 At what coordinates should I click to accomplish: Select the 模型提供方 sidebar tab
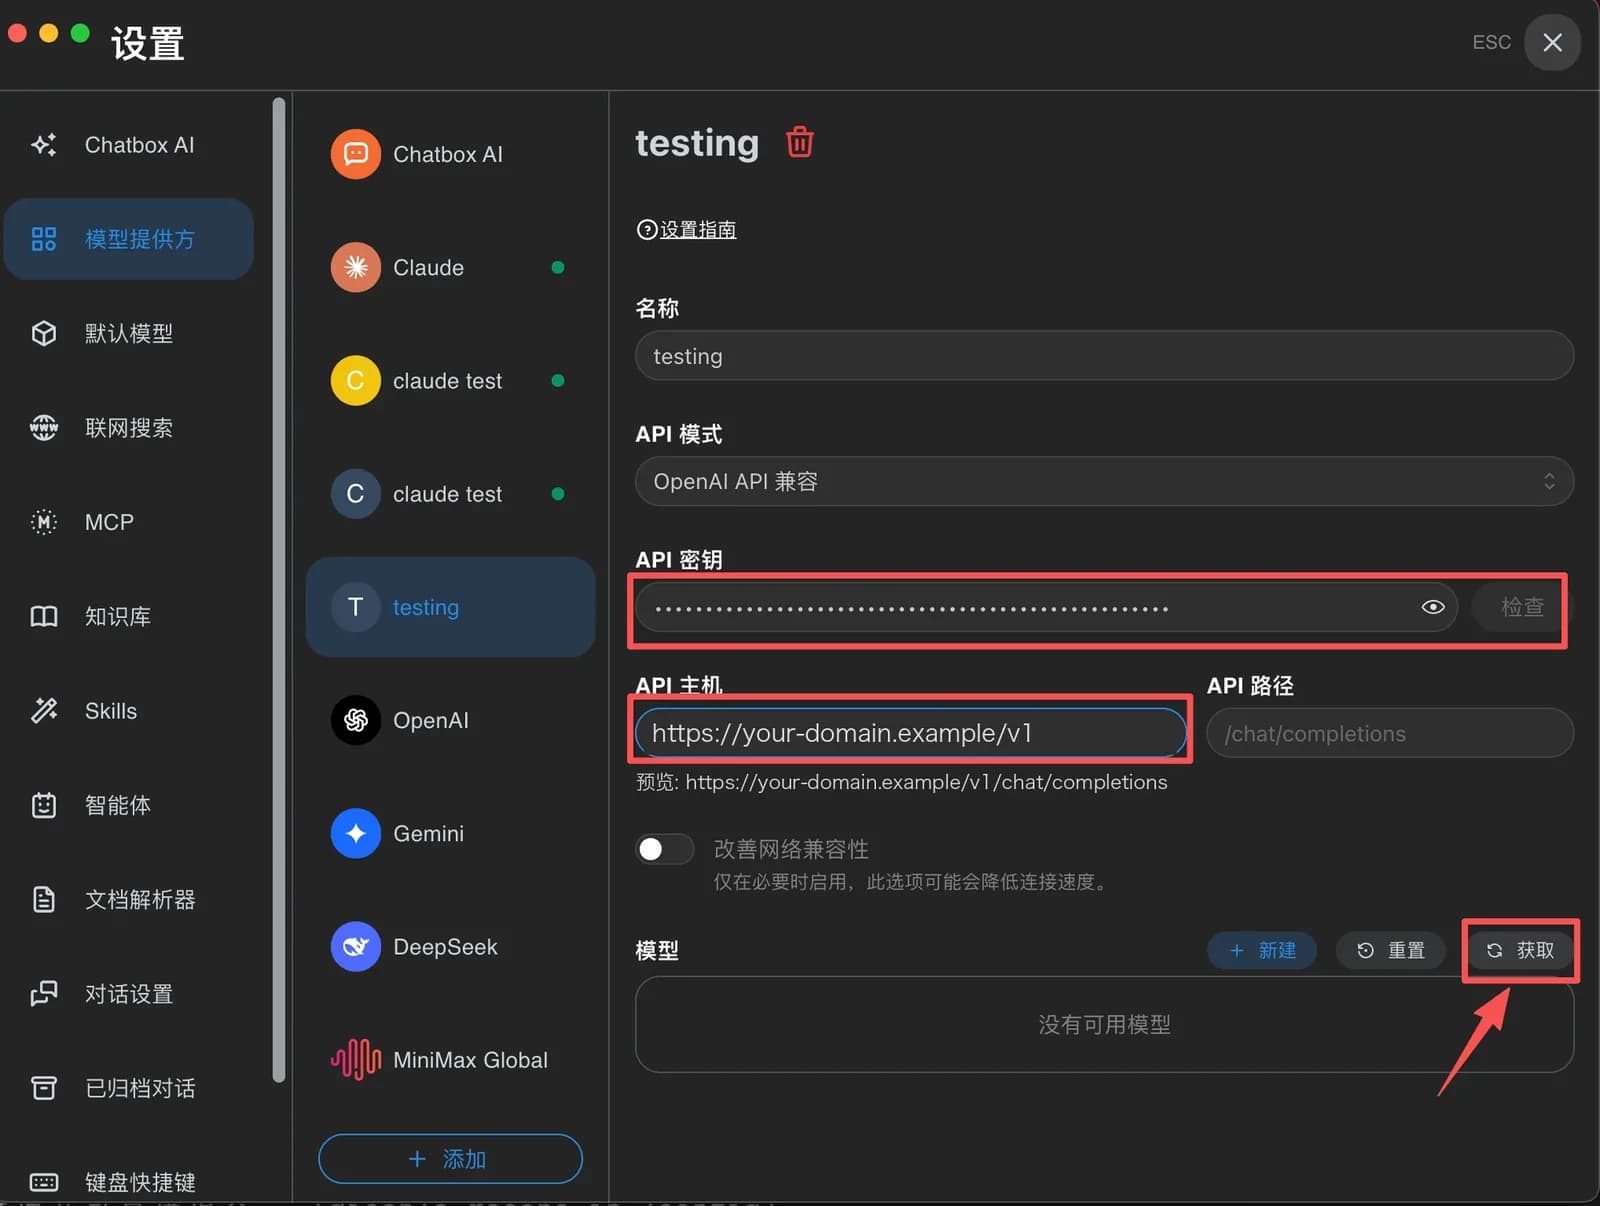click(x=128, y=239)
